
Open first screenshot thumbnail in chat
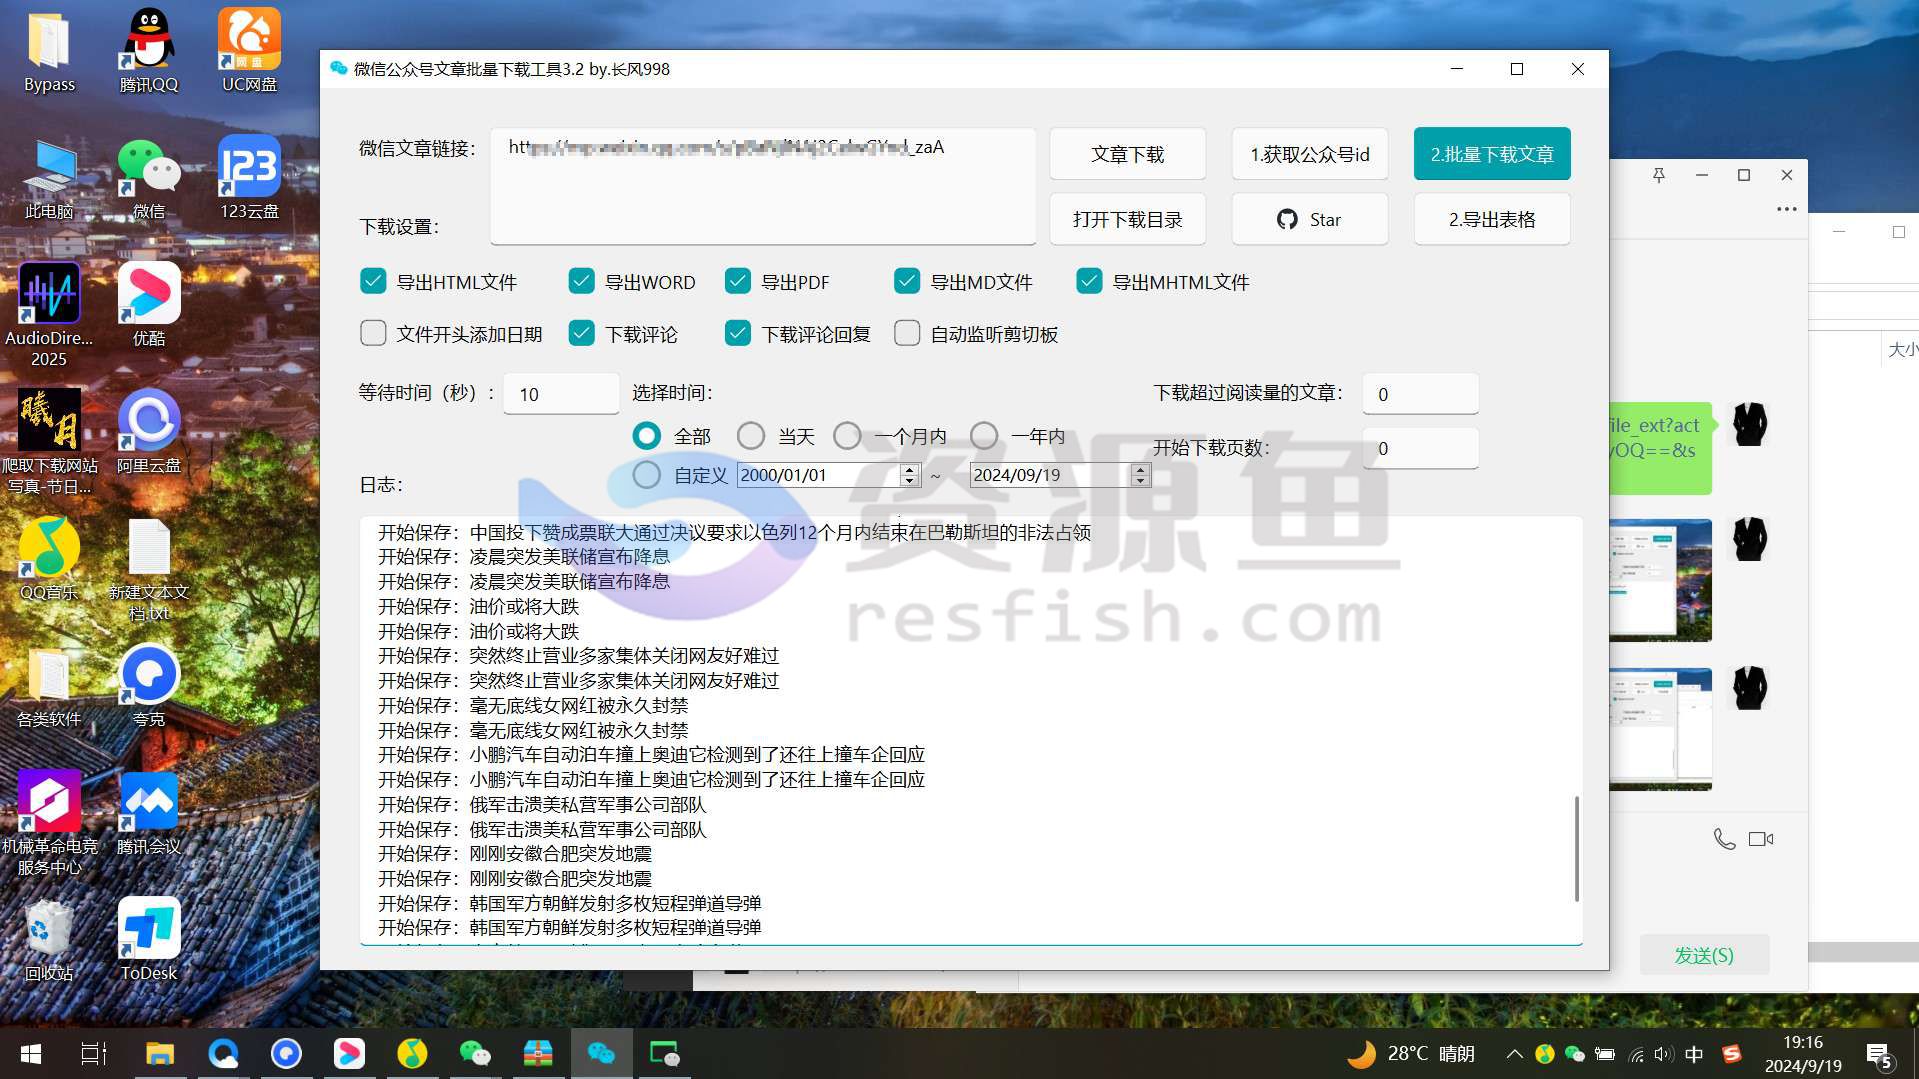[x=1660, y=579]
